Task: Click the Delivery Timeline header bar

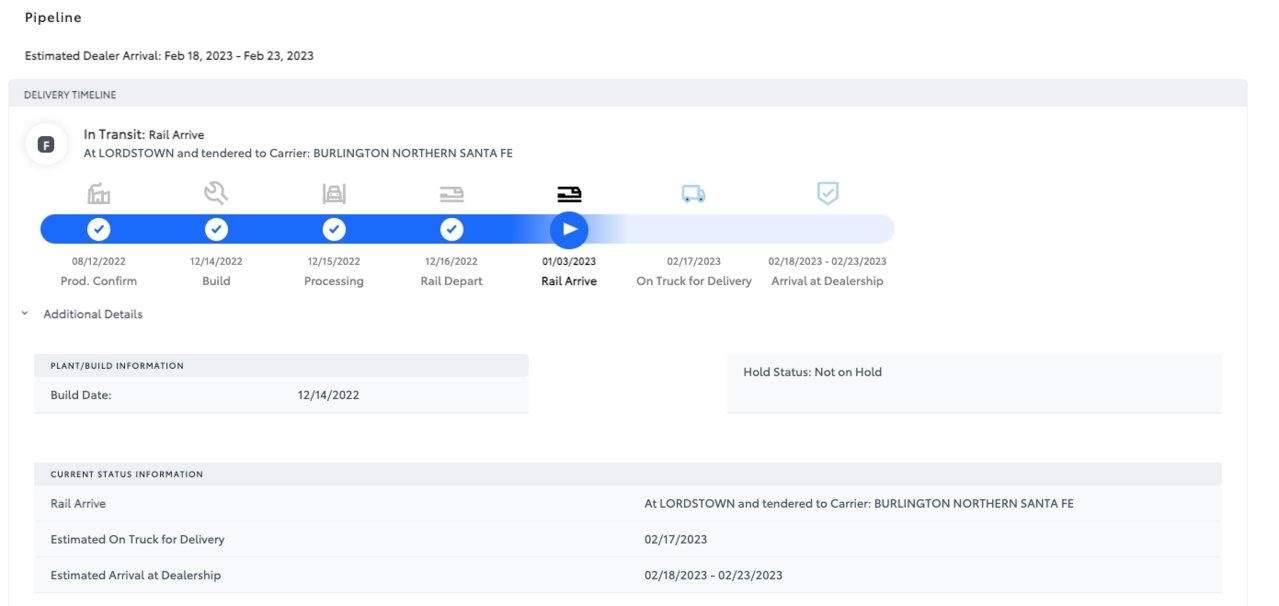Action: coord(628,94)
